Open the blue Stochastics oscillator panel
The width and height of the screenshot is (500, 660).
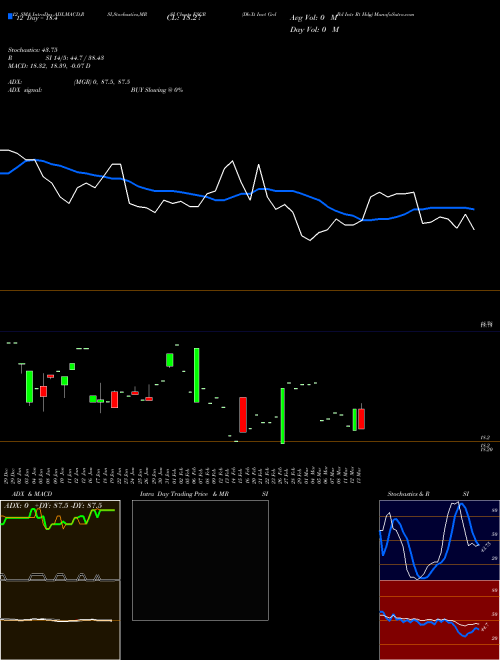tap(439, 540)
